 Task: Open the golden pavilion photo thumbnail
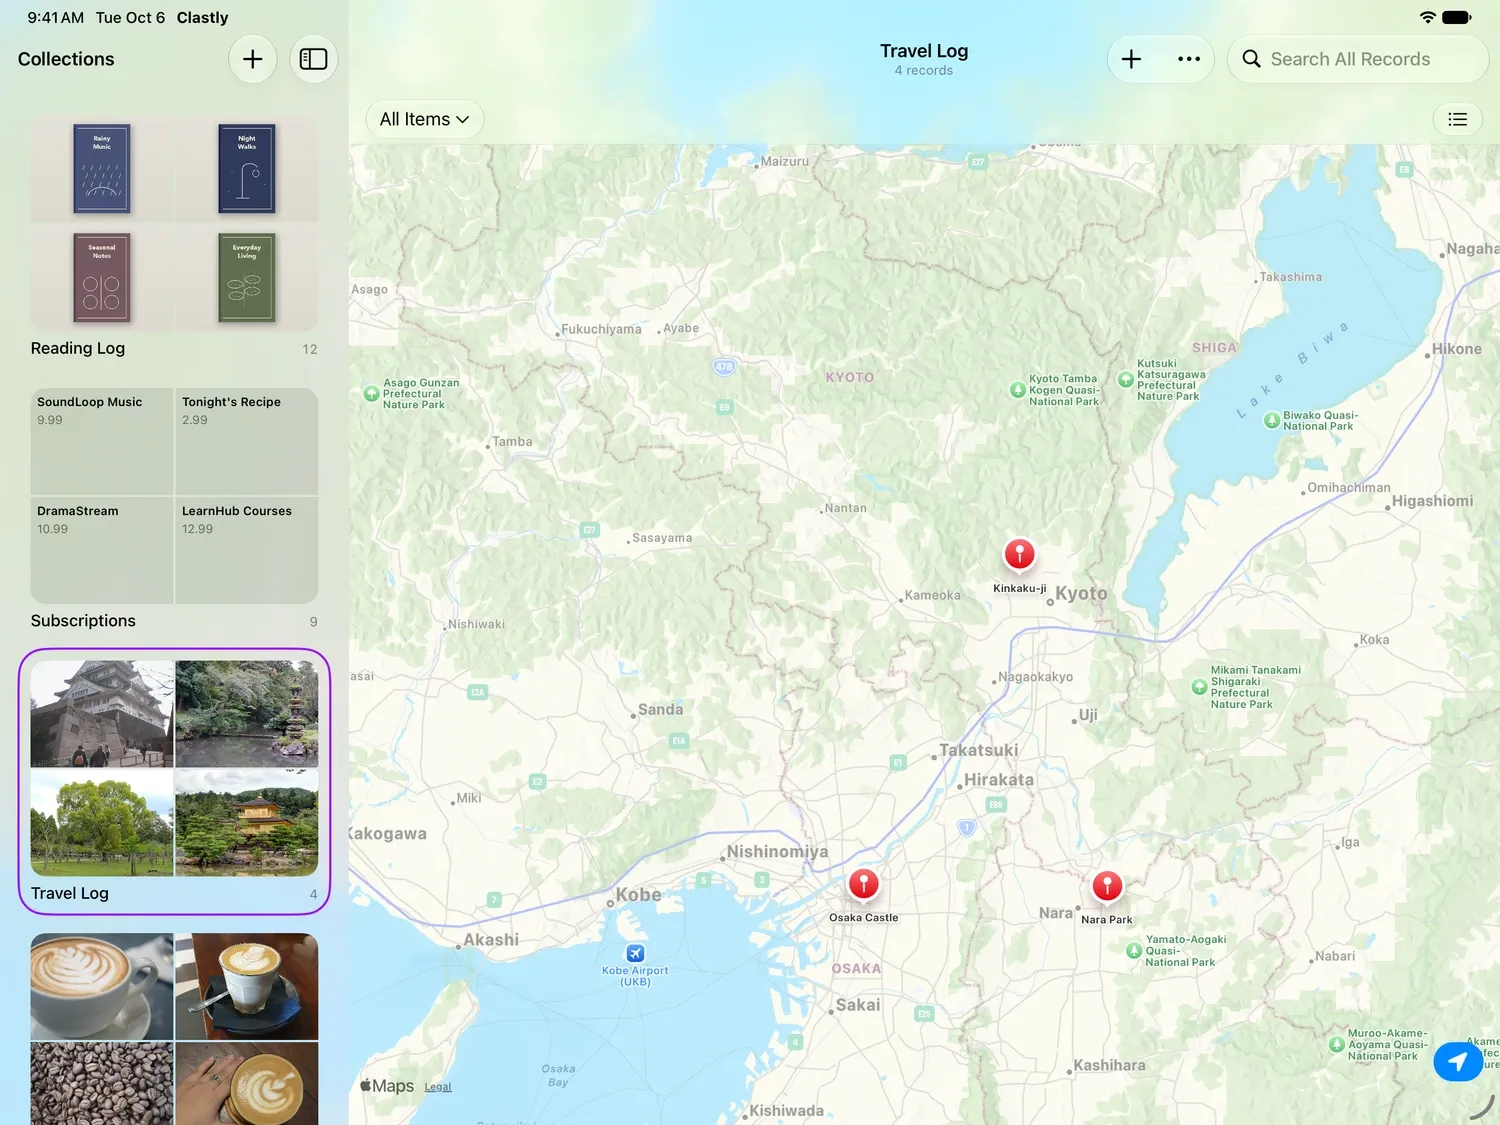click(247, 823)
